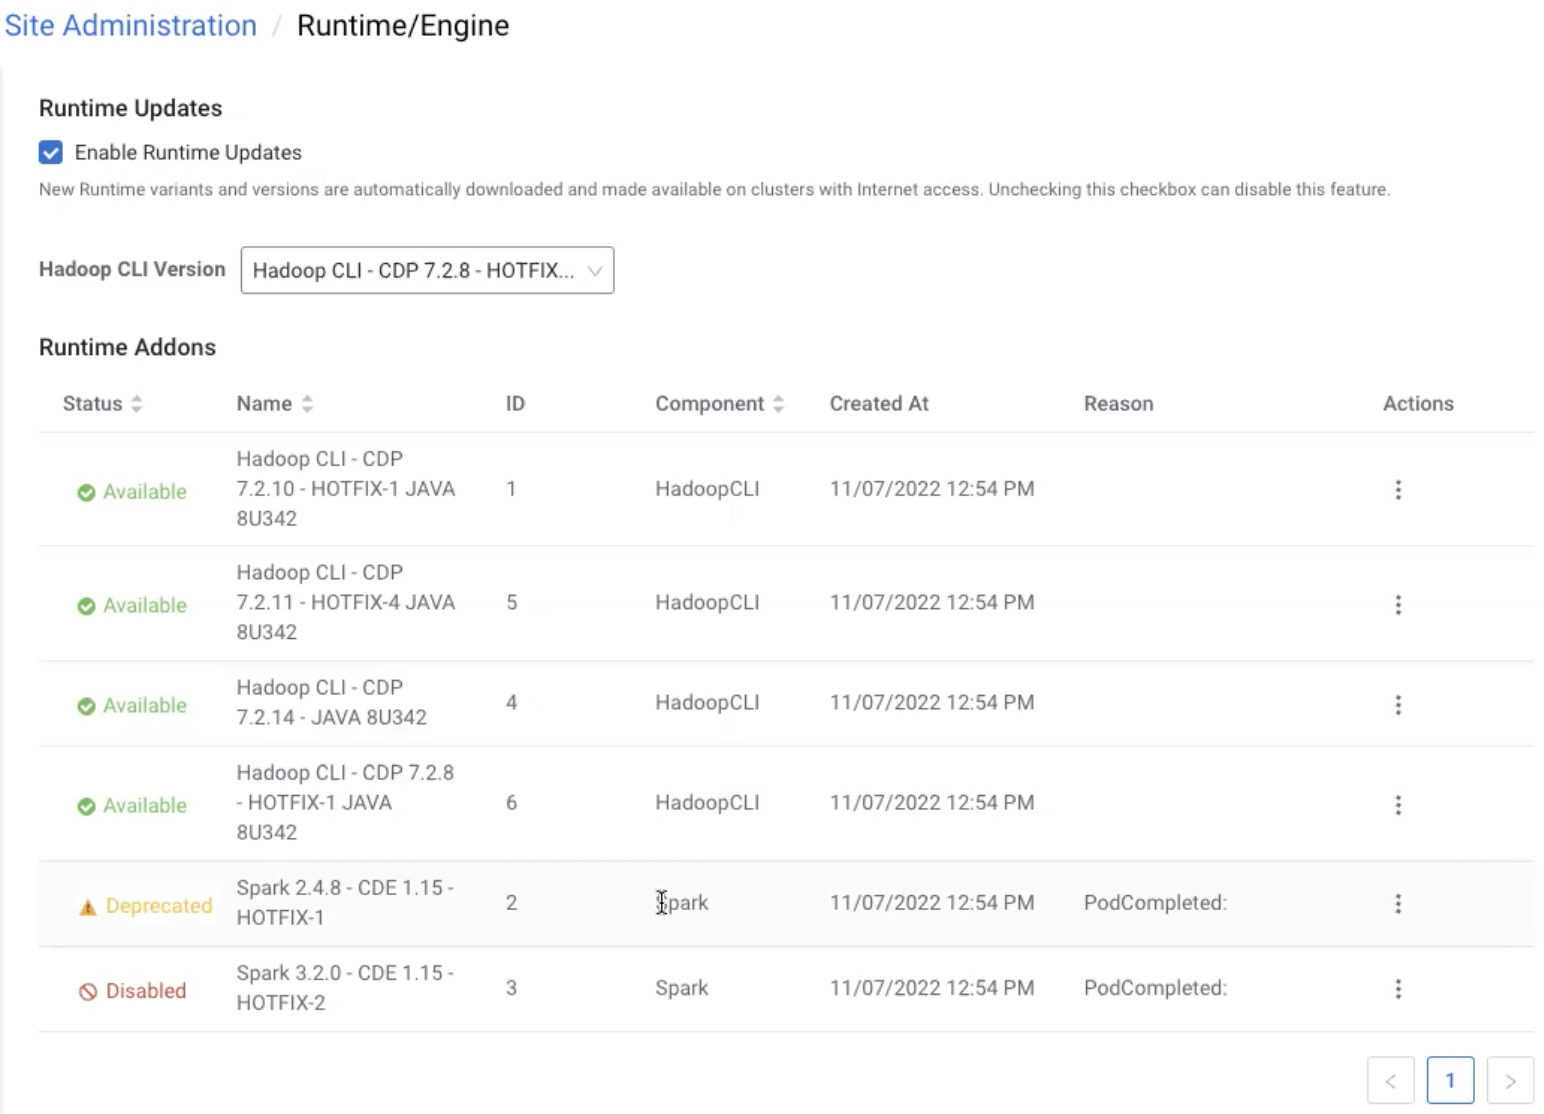Sort the table by Name column
Viewport: 1544px width, 1114px height.
(307, 404)
